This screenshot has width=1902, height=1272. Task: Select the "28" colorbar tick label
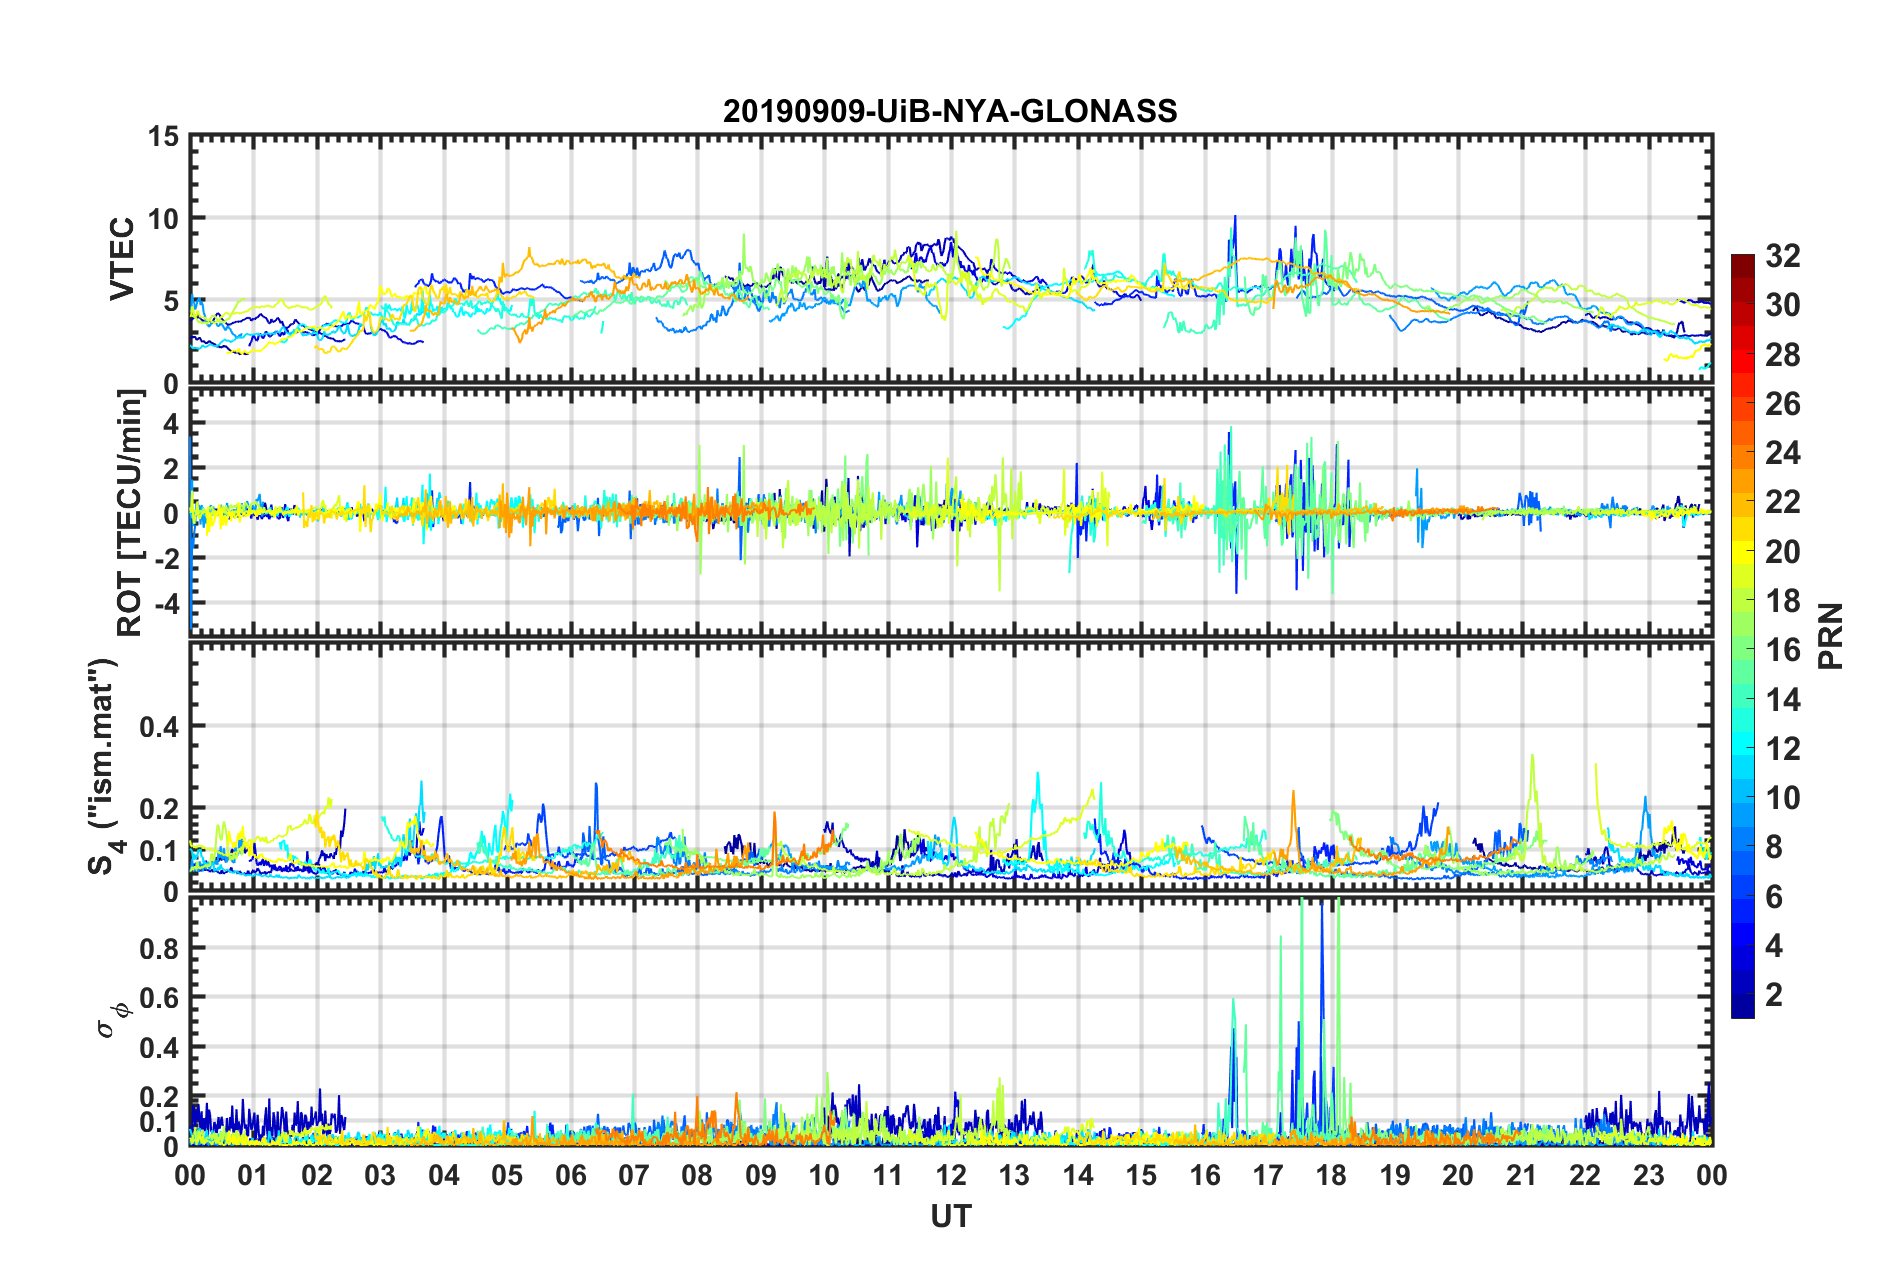[x=1782, y=355]
